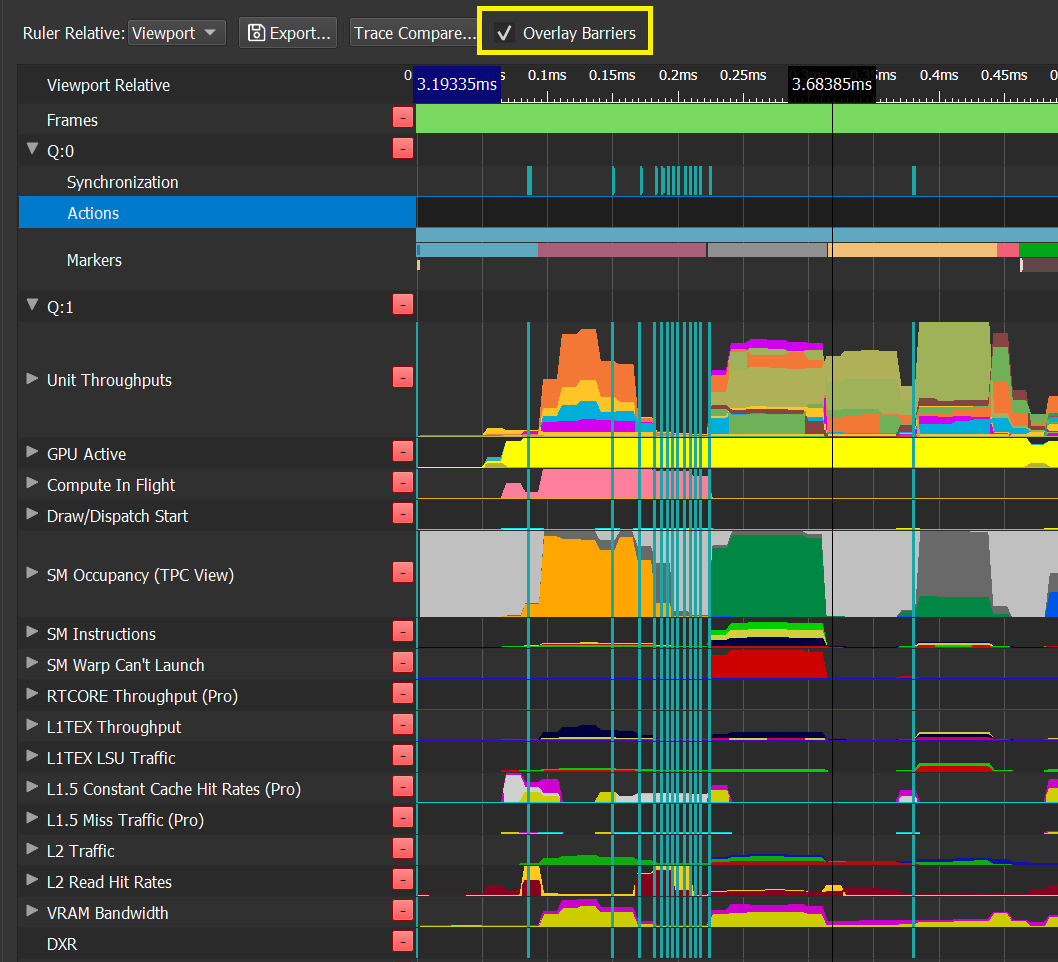The image size is (1058, 962).
Task: Click the minus icon next to VRAM Bandwidth
Action: tap(402, 911)
